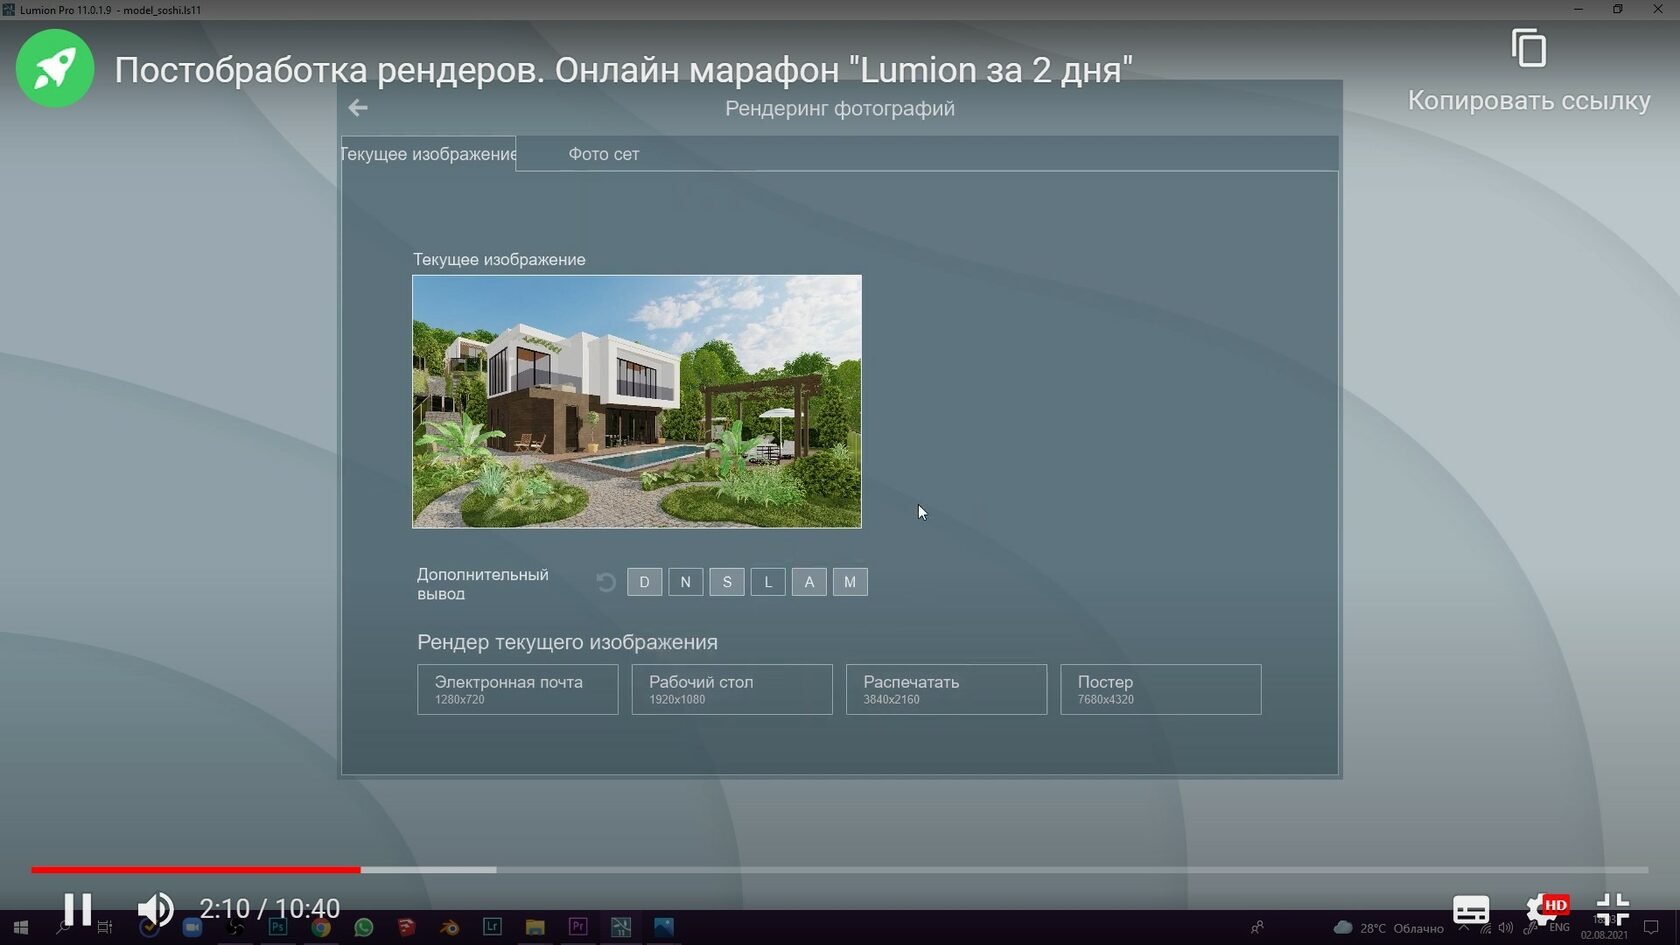Exit fullscreen mode in video player
This screenshot has height=945, width=1680.
pyautogui.click(x=1612, y=909)
